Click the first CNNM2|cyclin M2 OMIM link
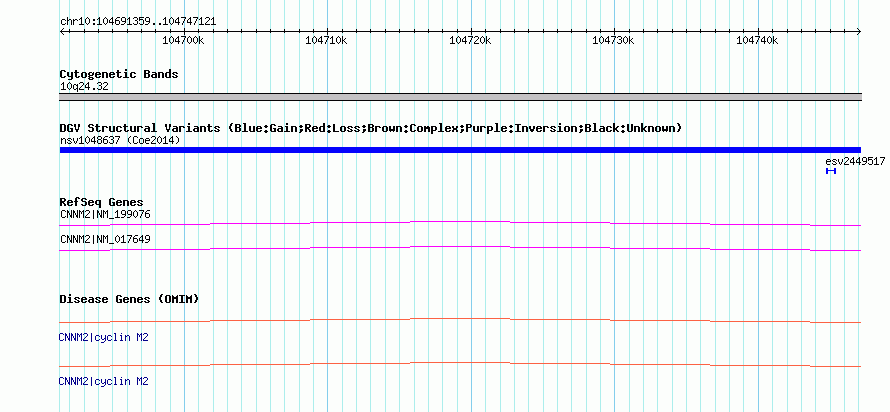890x412 pixels. pos(103,338)
